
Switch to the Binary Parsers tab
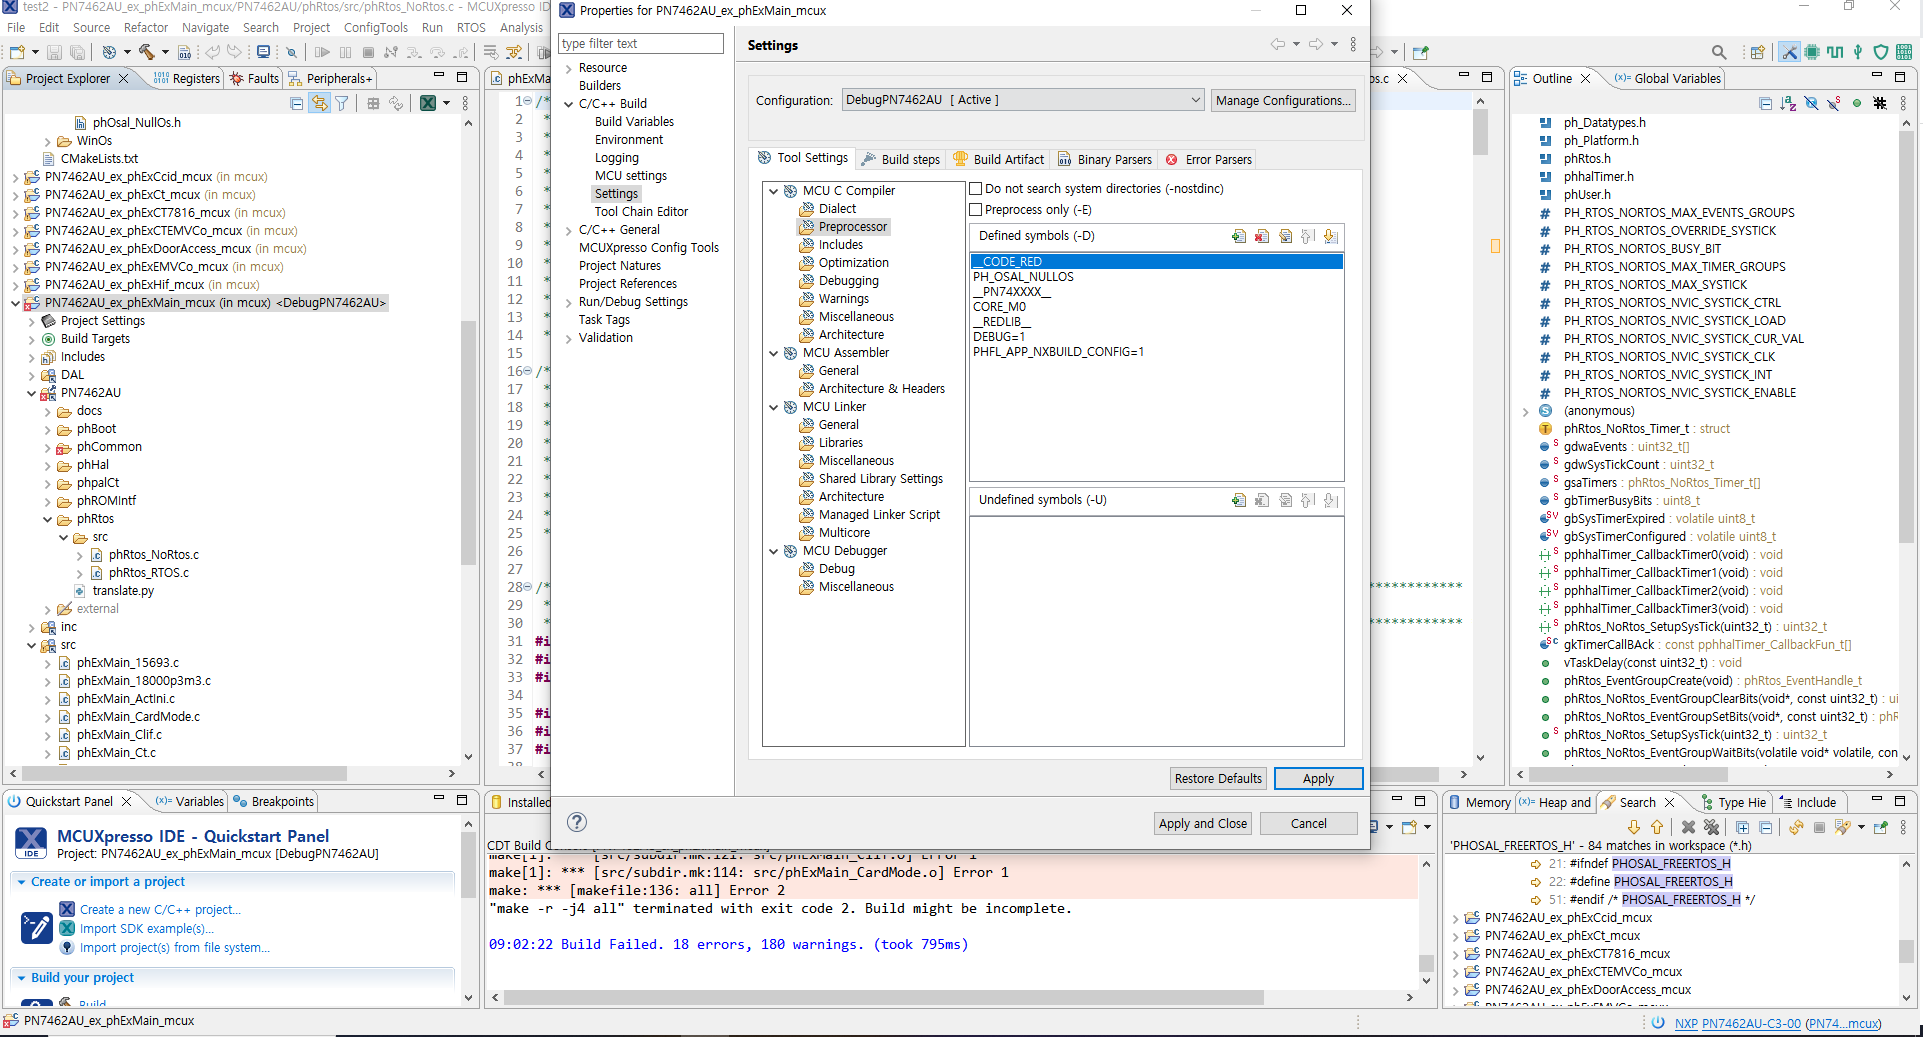coord(1105,159)
